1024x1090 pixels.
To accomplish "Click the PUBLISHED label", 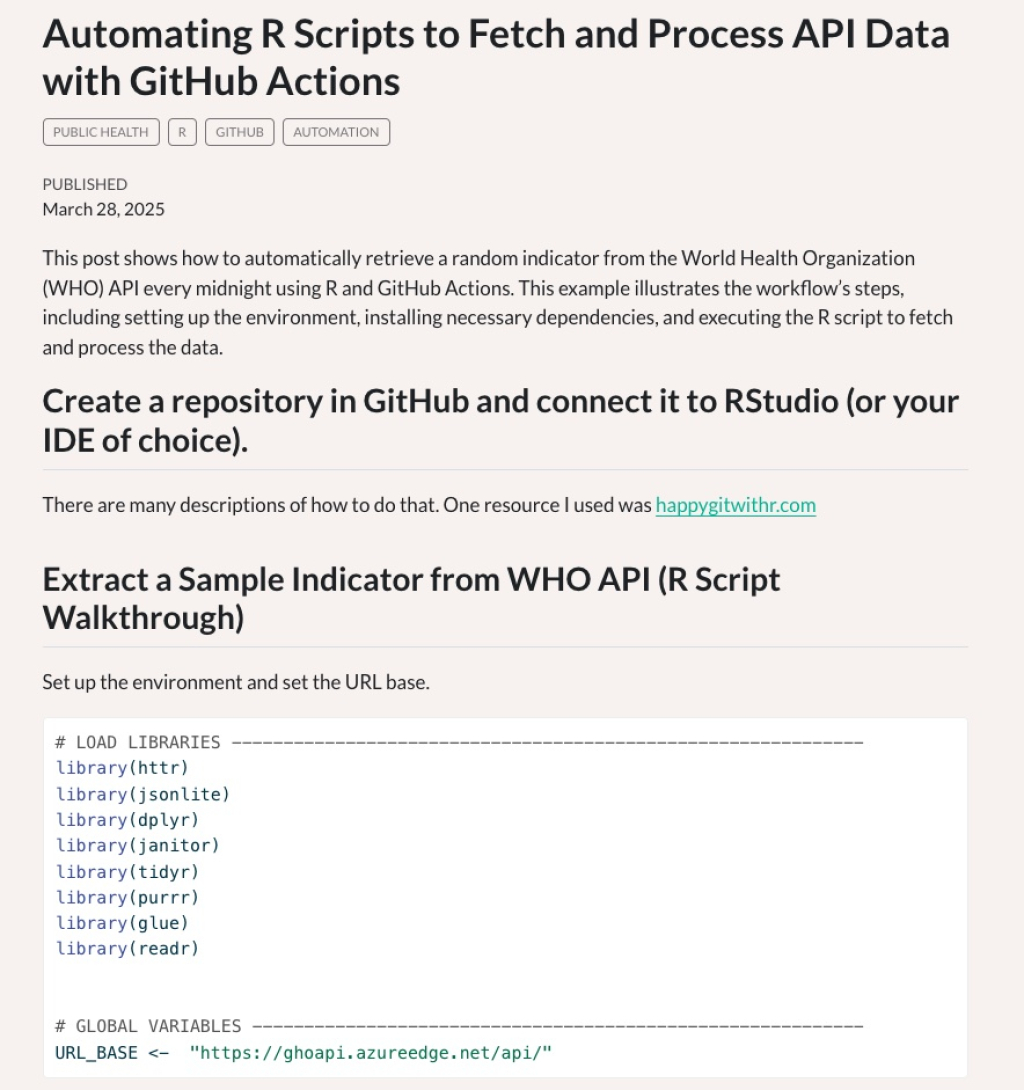I will click(85, 184).
